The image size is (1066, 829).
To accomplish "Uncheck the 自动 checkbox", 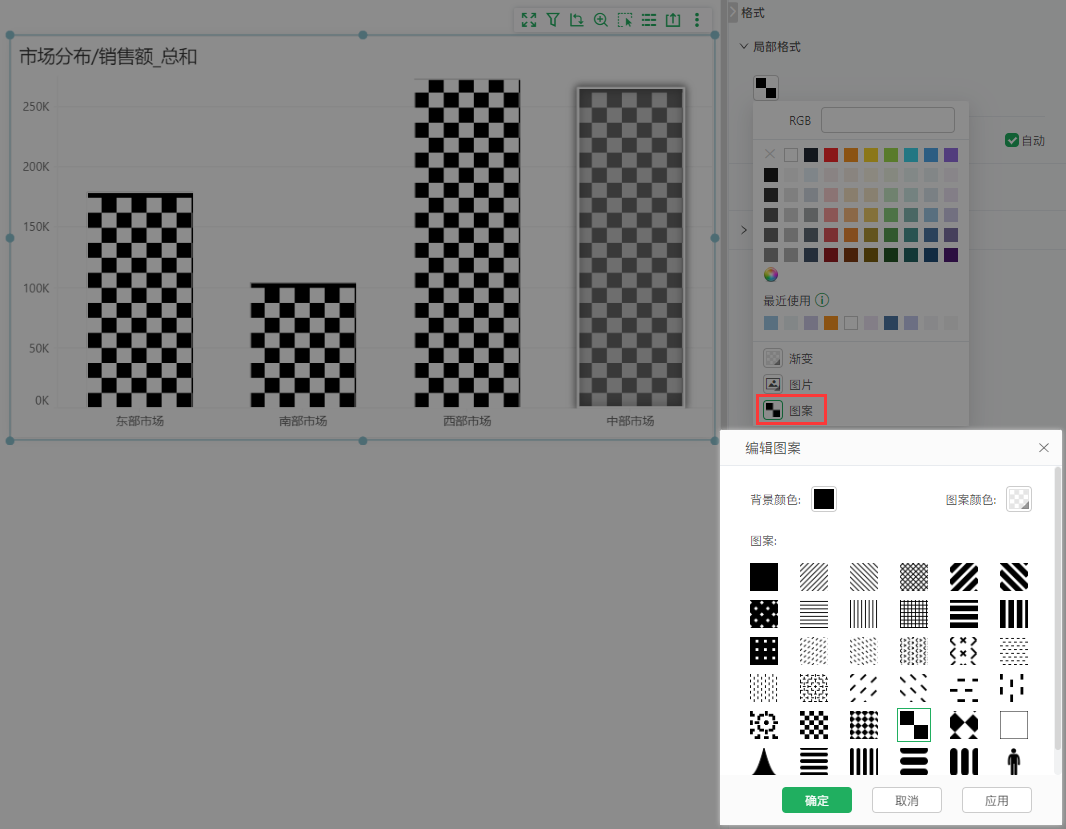I will tap(1011, 140).
